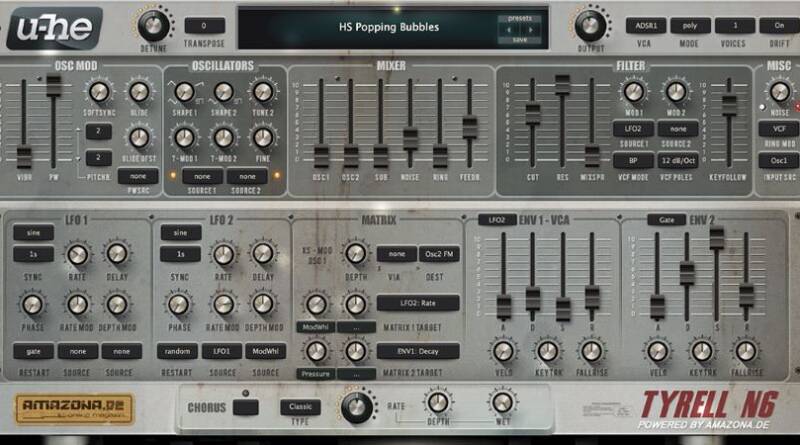Viewport: 800px width, 445px height.
Task: Click the Chorus Wet knob
Action: [x=502, y=403]
